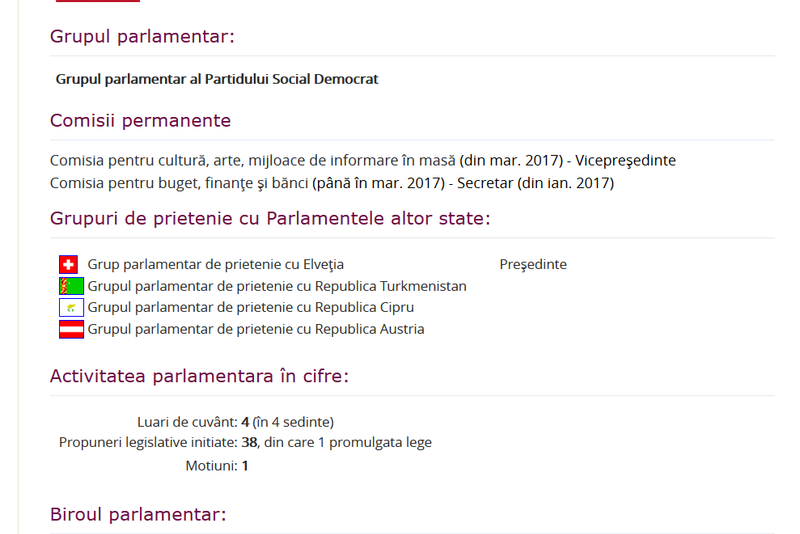
Task: Click the 'Comisii permanente' heading
Action: (140, 121)
